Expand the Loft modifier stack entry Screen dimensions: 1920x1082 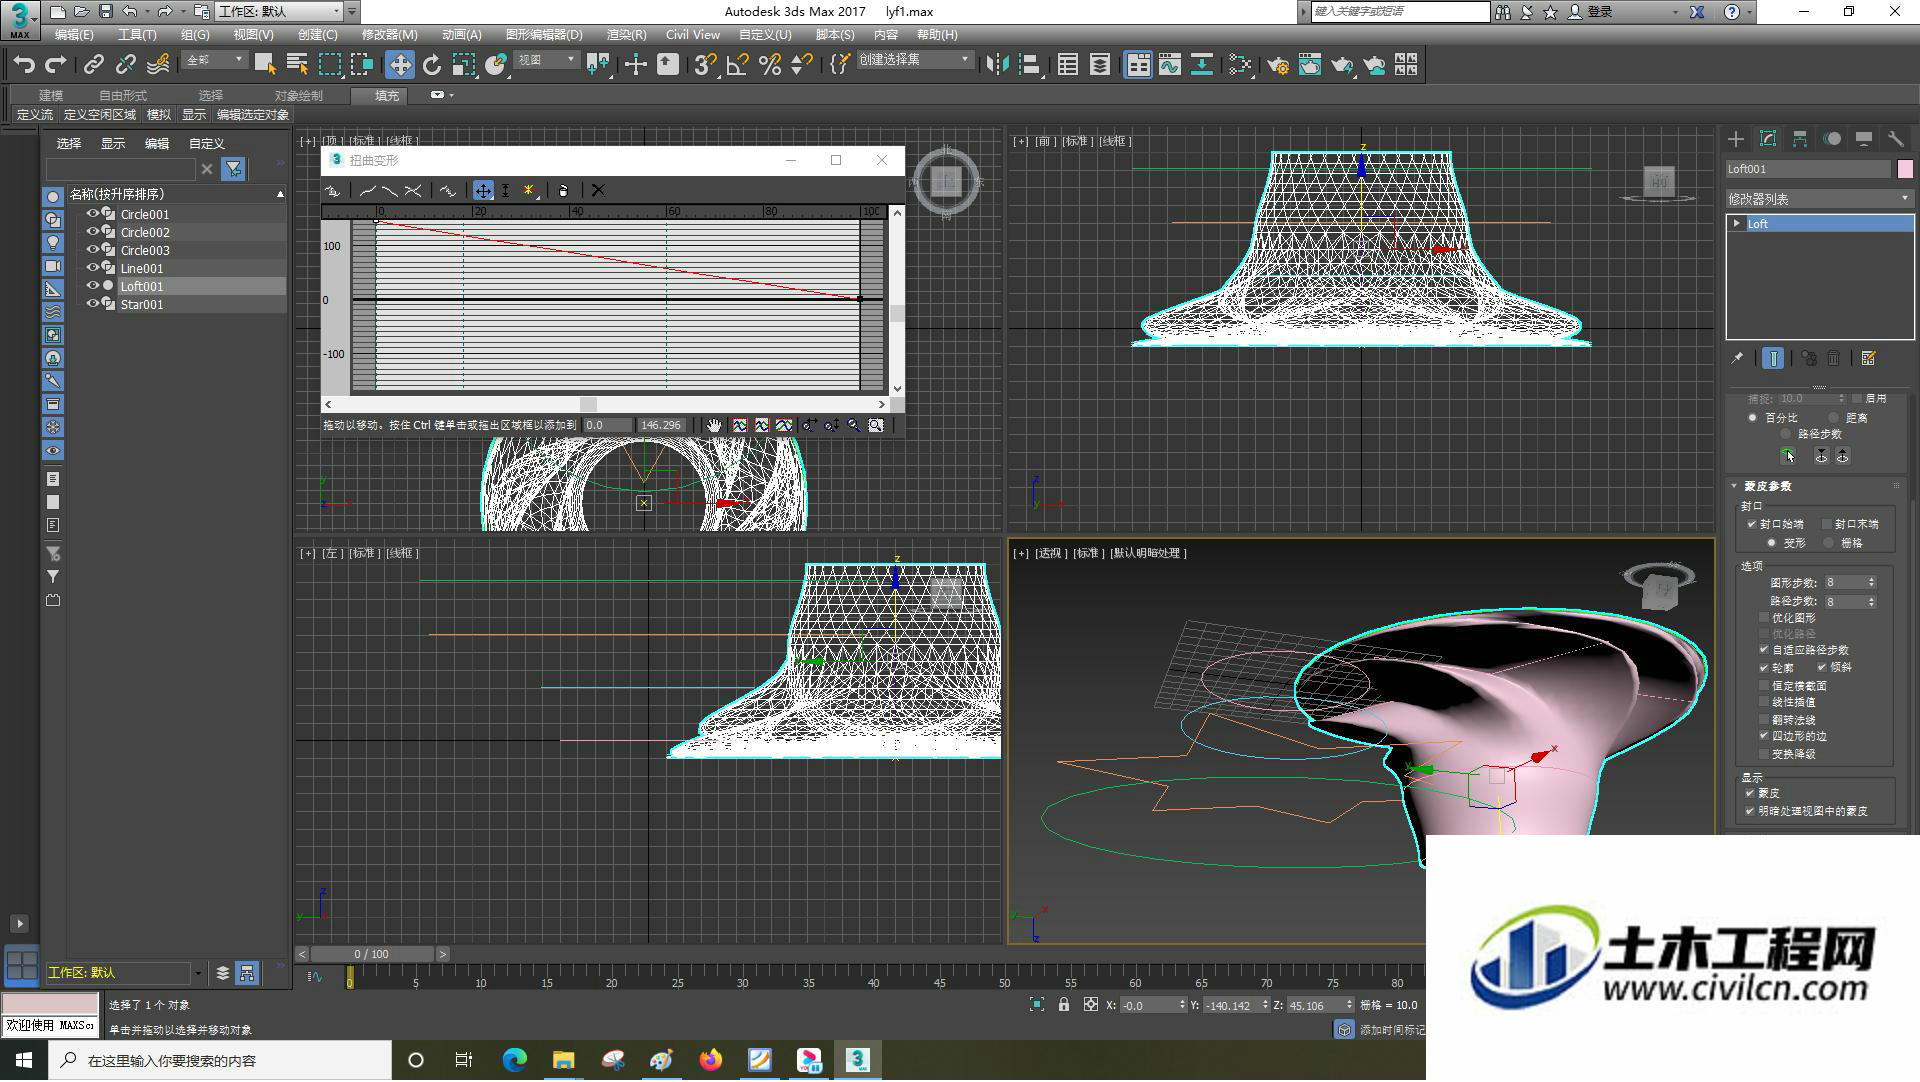click(1737, 224)
